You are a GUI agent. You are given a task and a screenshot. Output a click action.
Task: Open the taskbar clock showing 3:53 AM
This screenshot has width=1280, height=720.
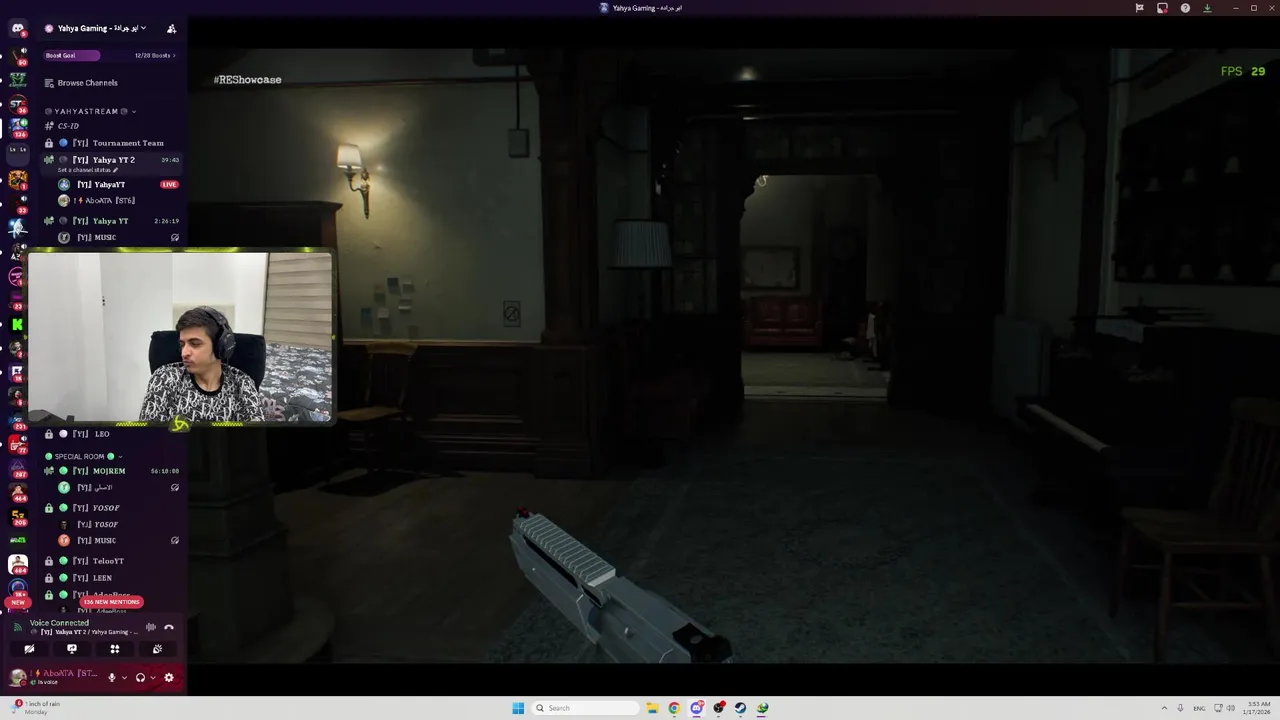[1258, 708]
